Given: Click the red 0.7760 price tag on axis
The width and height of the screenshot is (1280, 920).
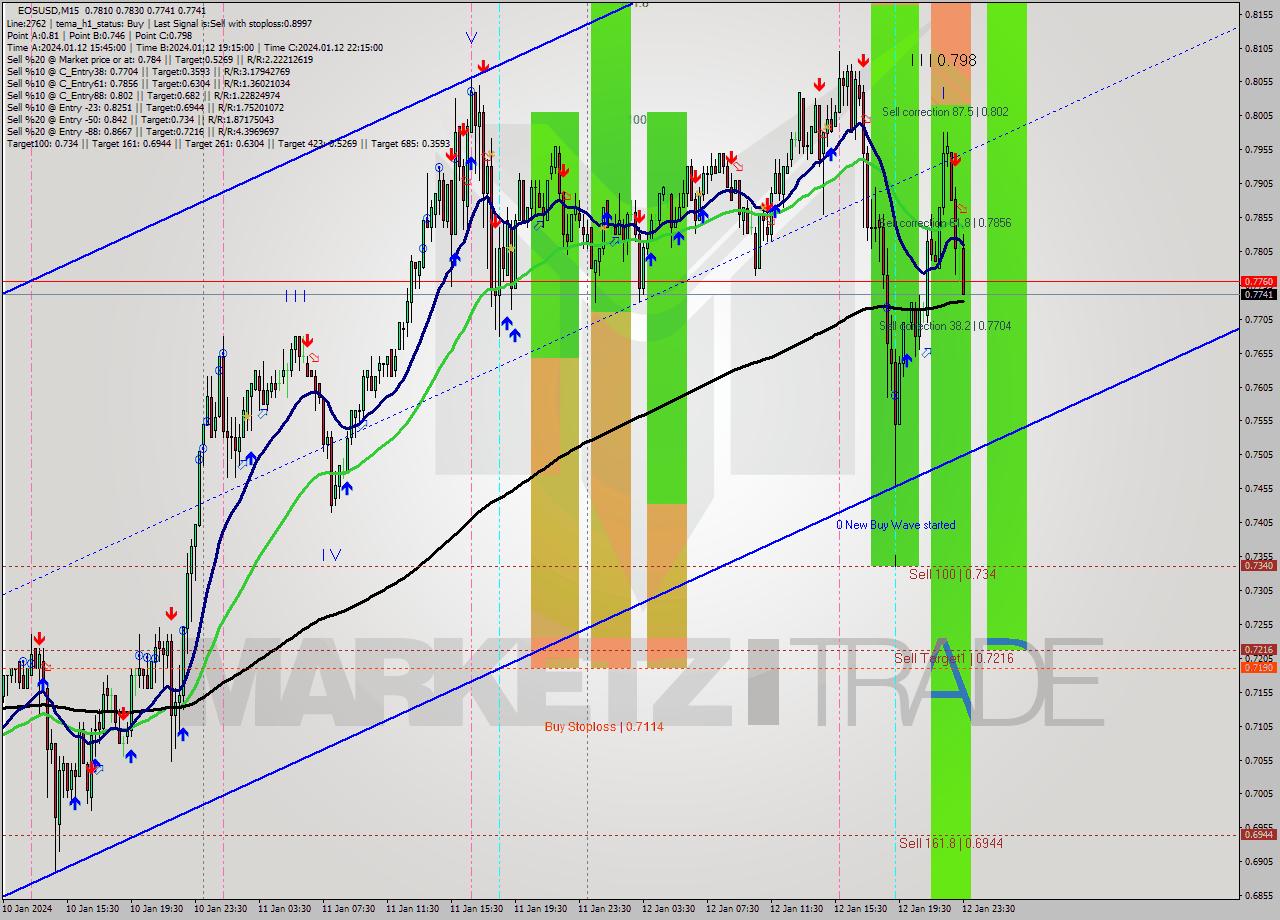Looking at the screenshot, I should (1258, 282).
